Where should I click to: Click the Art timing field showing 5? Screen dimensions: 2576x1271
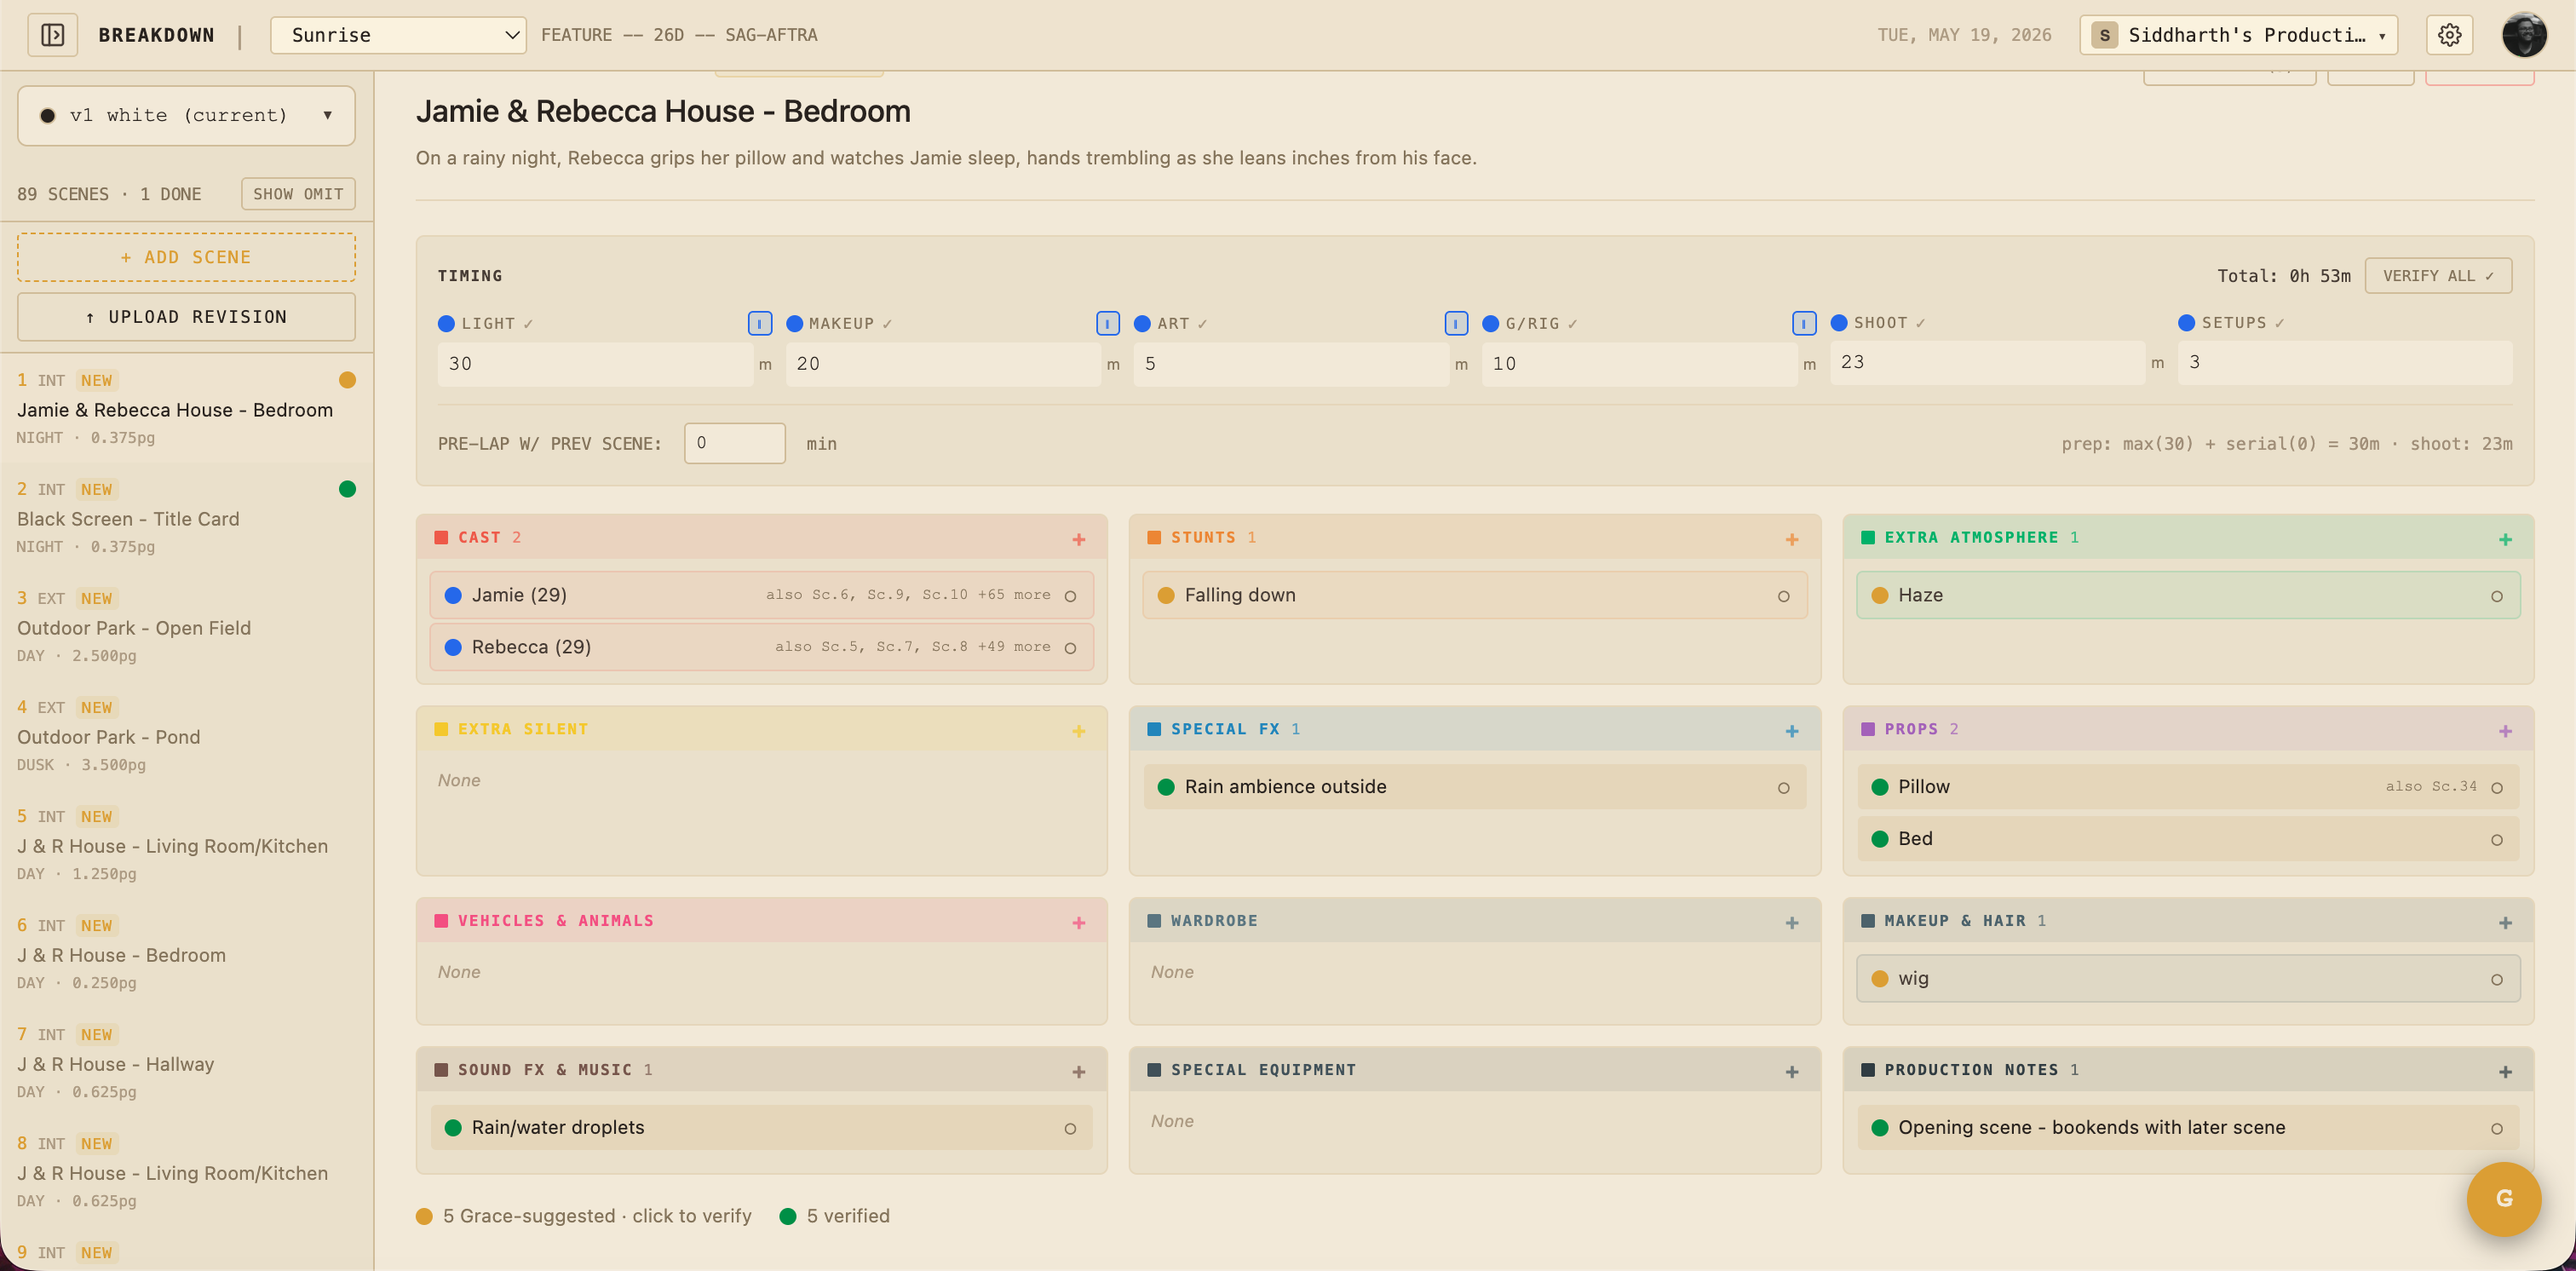1291,364
